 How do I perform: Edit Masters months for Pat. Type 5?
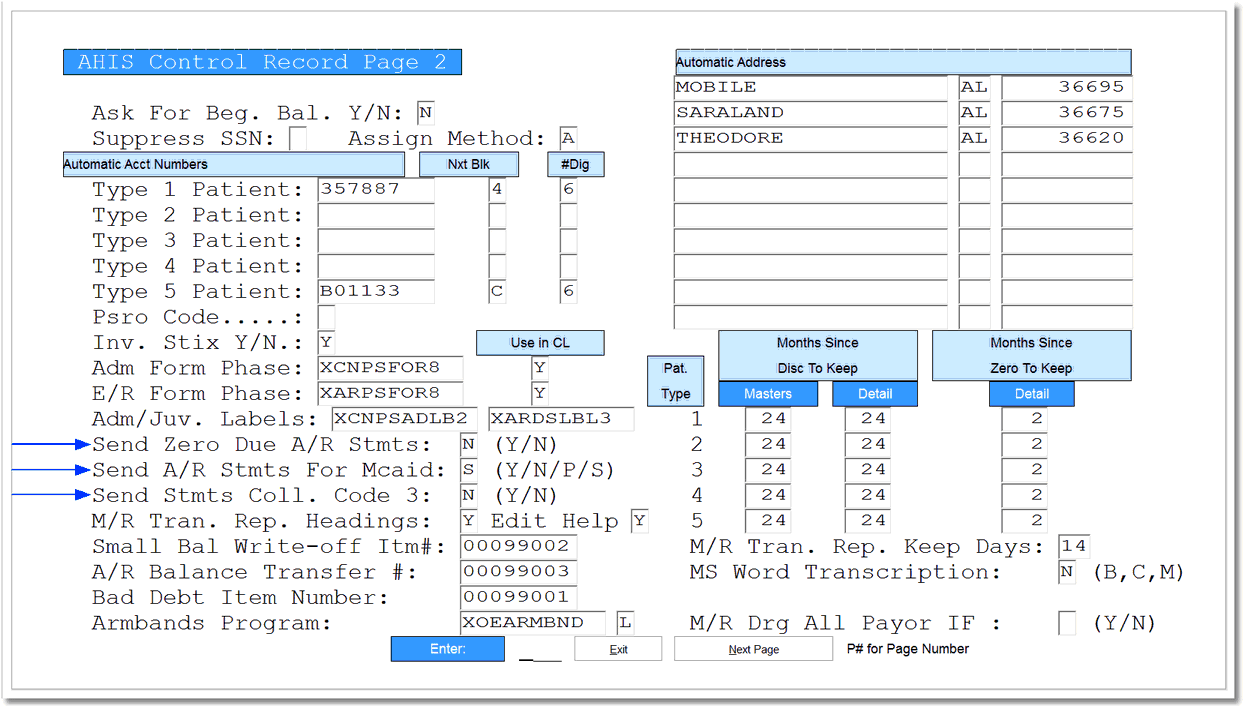[767, 521]
